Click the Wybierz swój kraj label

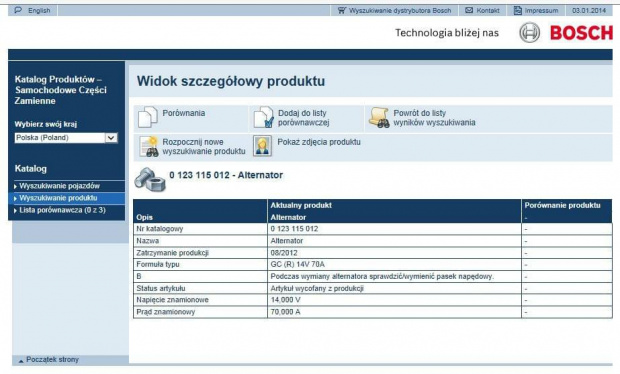45,124
